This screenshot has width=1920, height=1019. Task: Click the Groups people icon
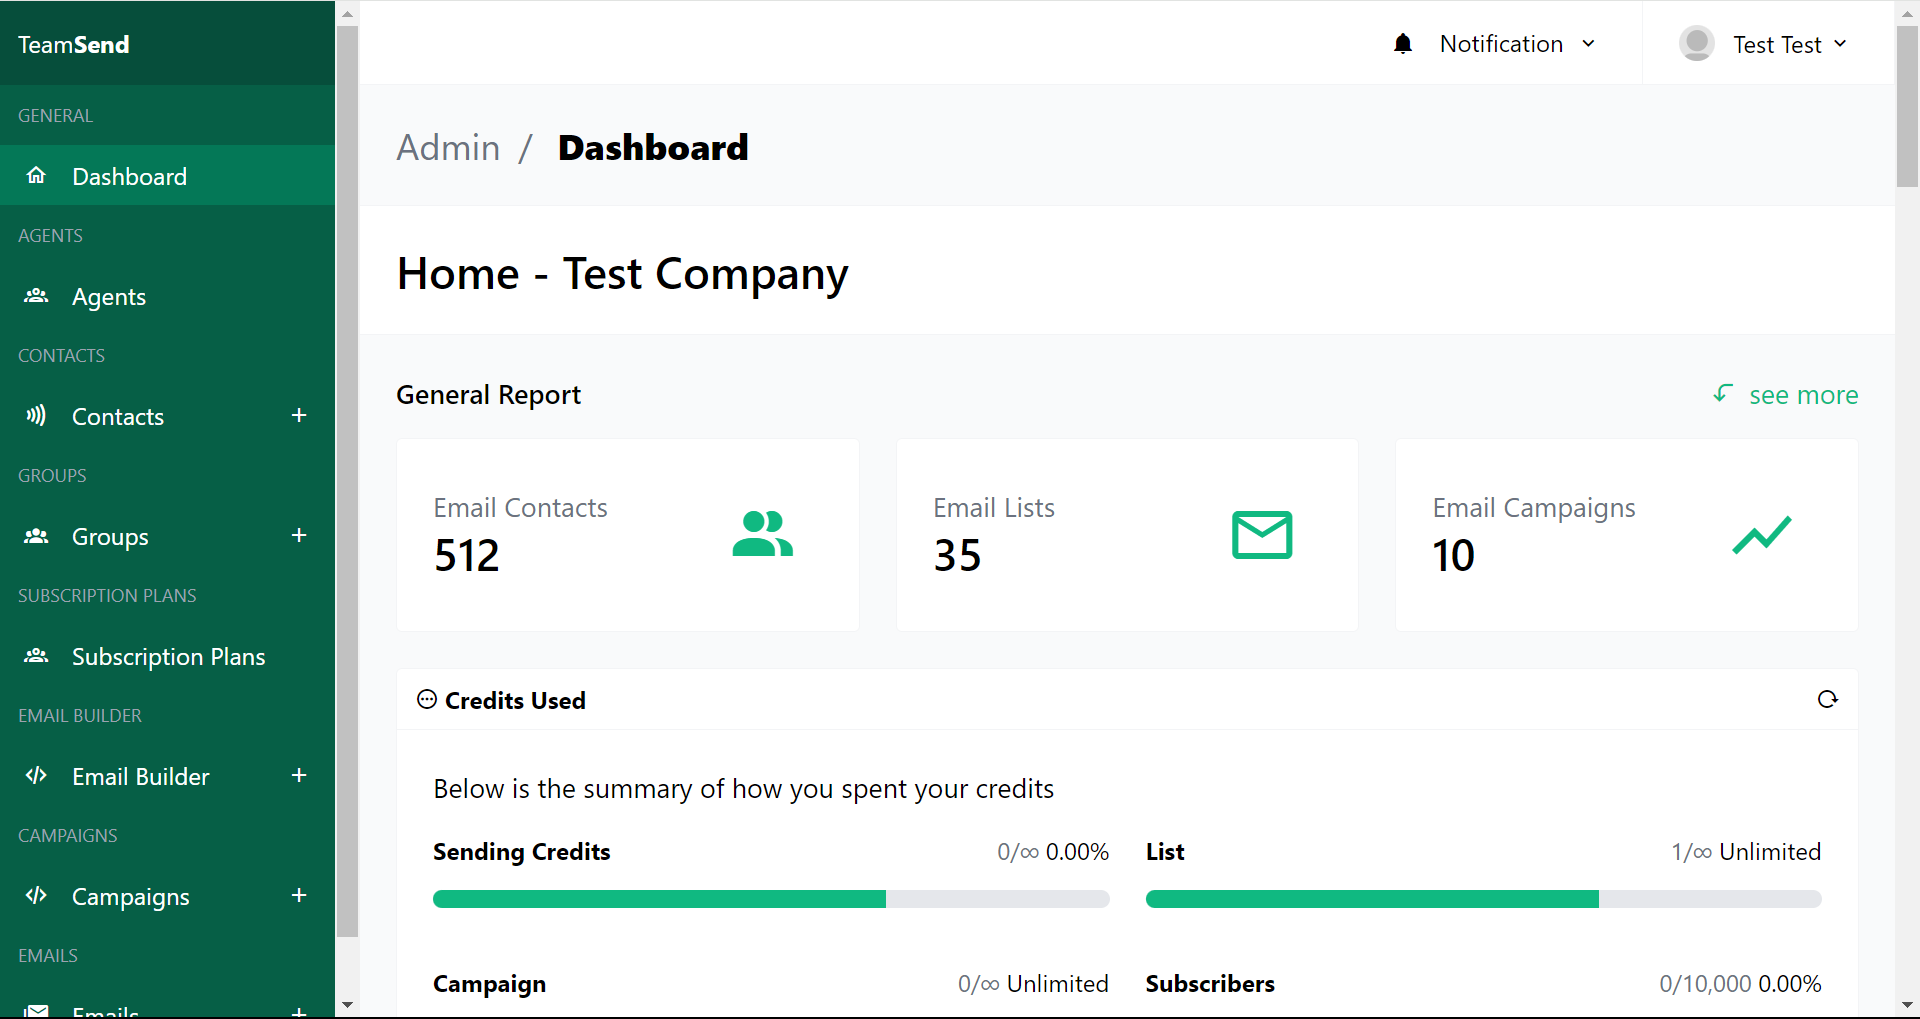click(36, 536)
